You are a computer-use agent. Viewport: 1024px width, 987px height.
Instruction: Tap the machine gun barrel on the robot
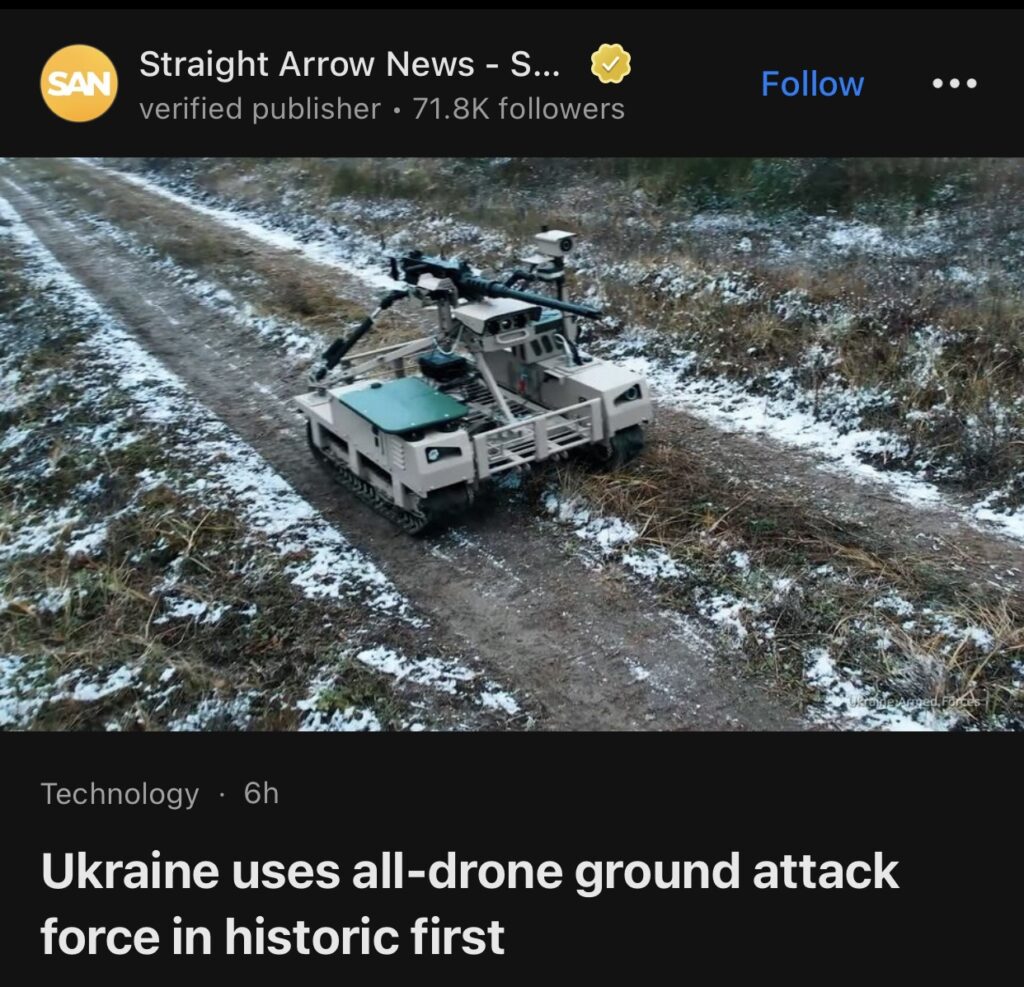point(529,296)
